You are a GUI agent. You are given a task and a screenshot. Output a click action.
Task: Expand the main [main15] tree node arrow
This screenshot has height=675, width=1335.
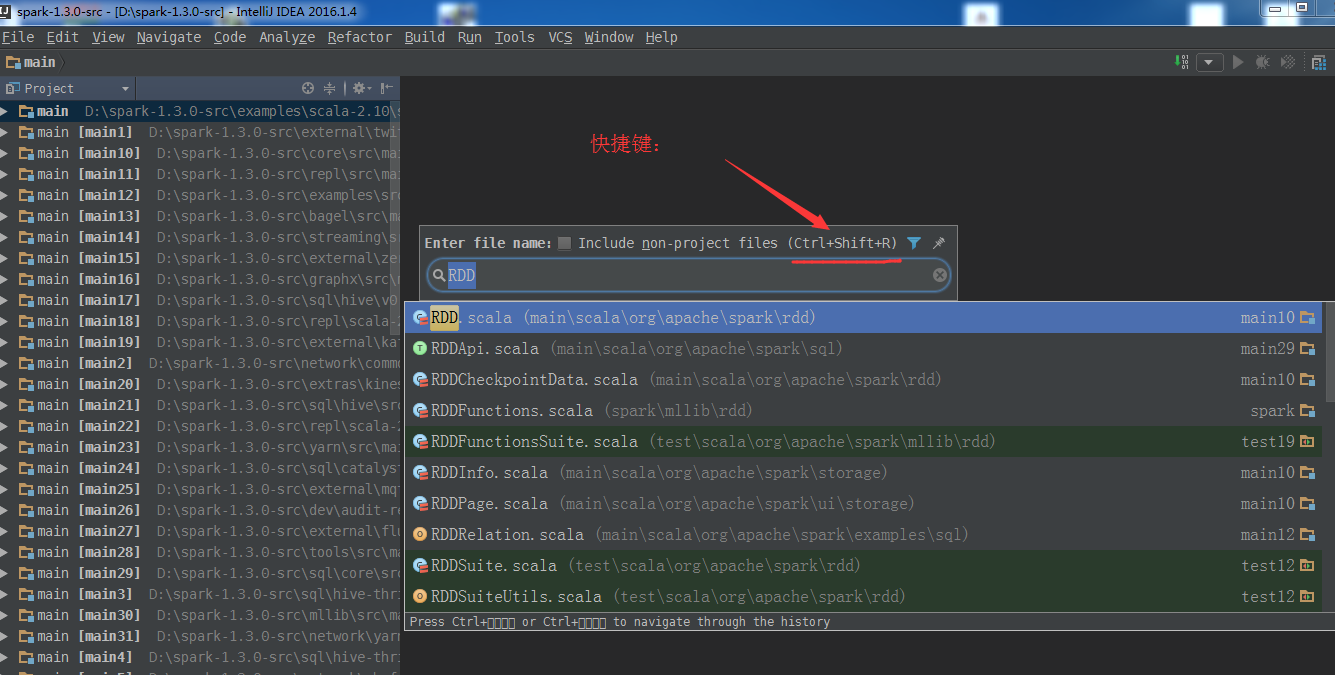point(6,258)
